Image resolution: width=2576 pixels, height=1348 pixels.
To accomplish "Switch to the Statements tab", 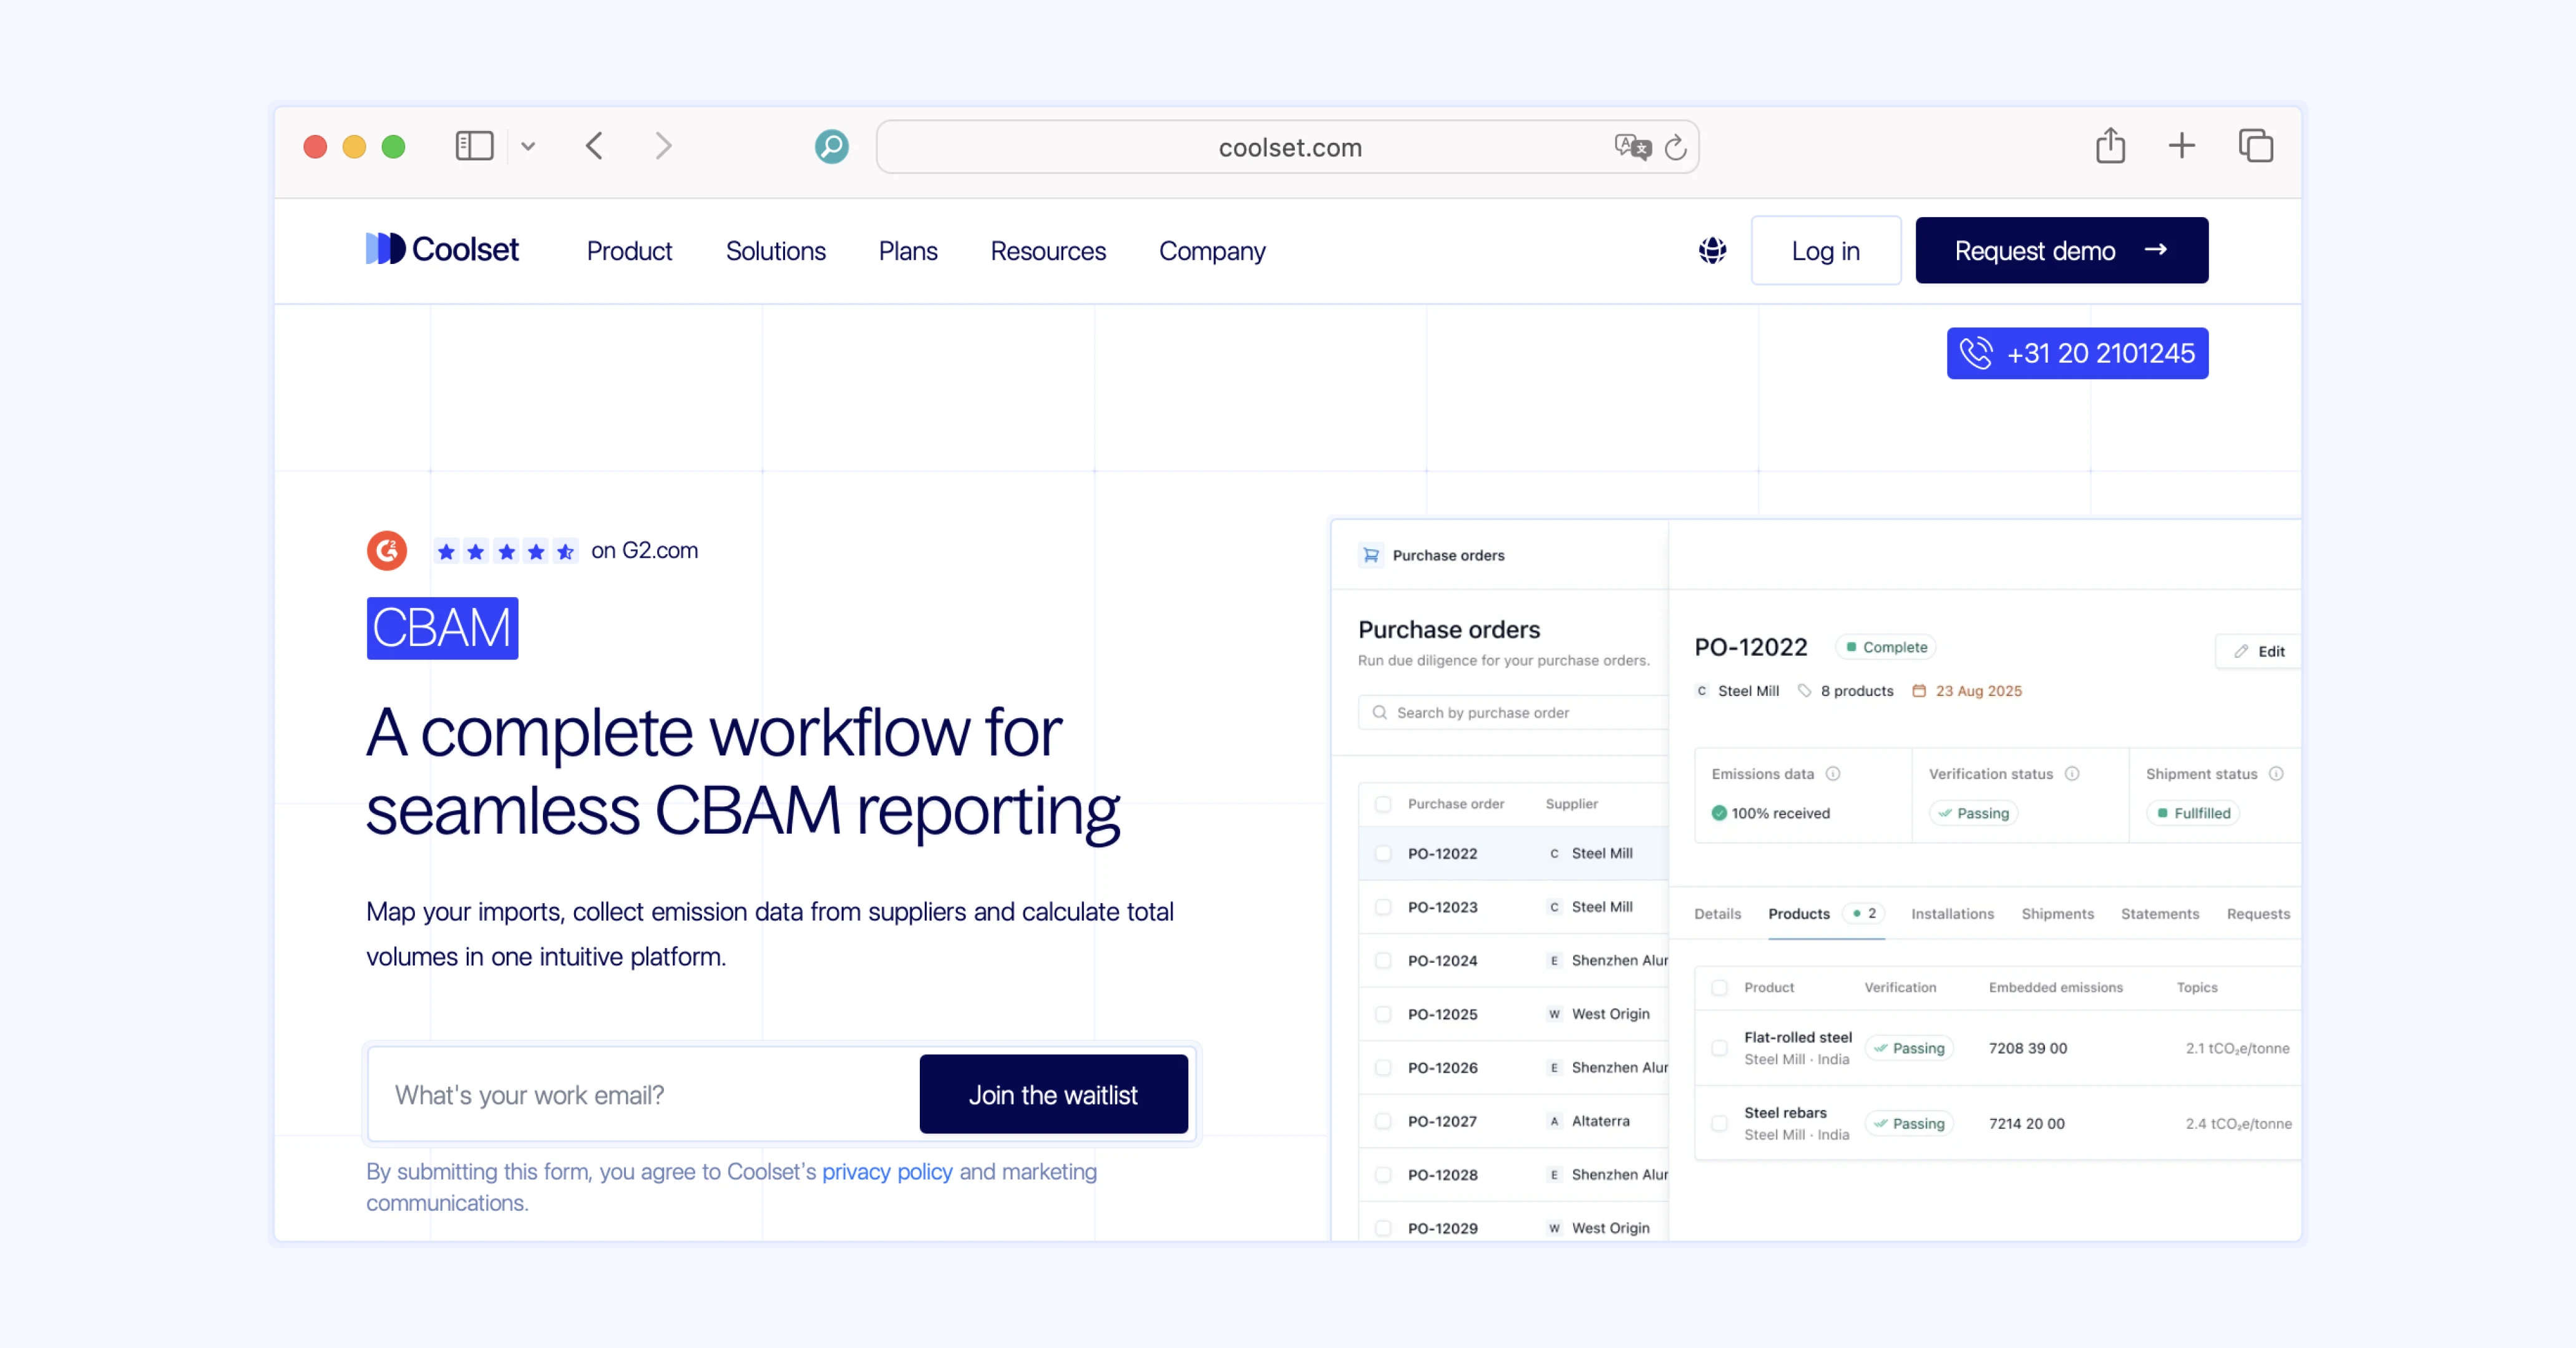I will [x=2159, y=914].
